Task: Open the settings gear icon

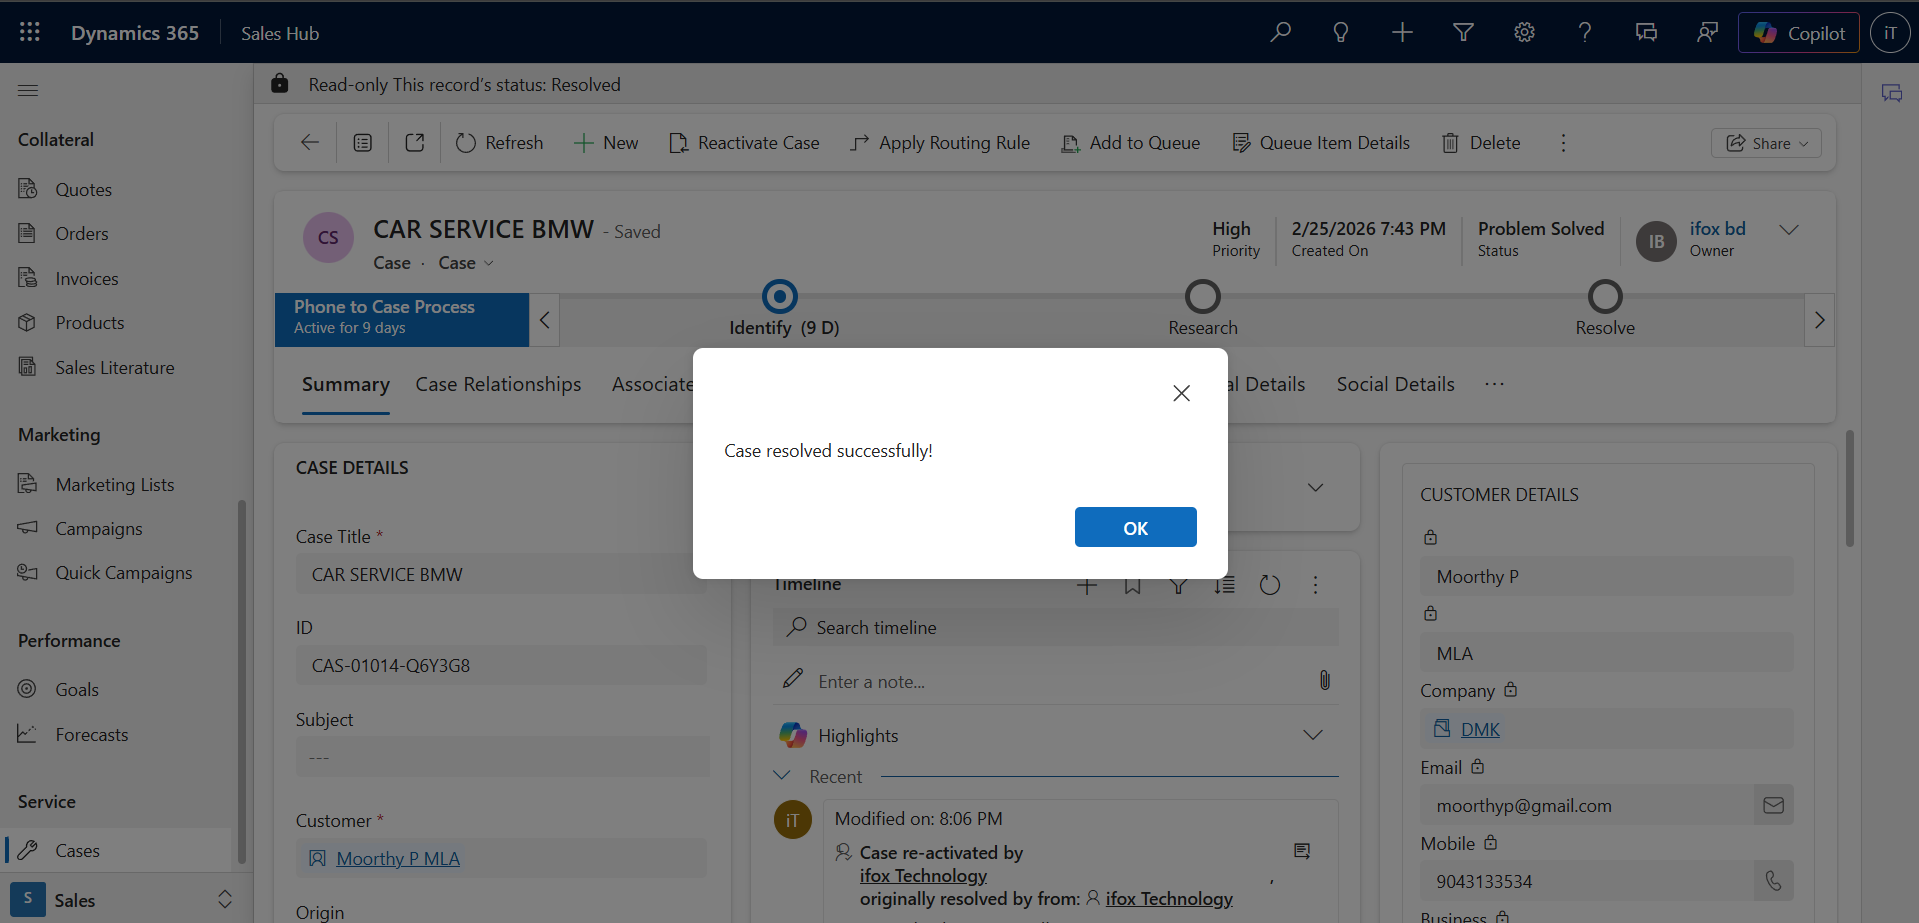Action: tap(1523, 32)
